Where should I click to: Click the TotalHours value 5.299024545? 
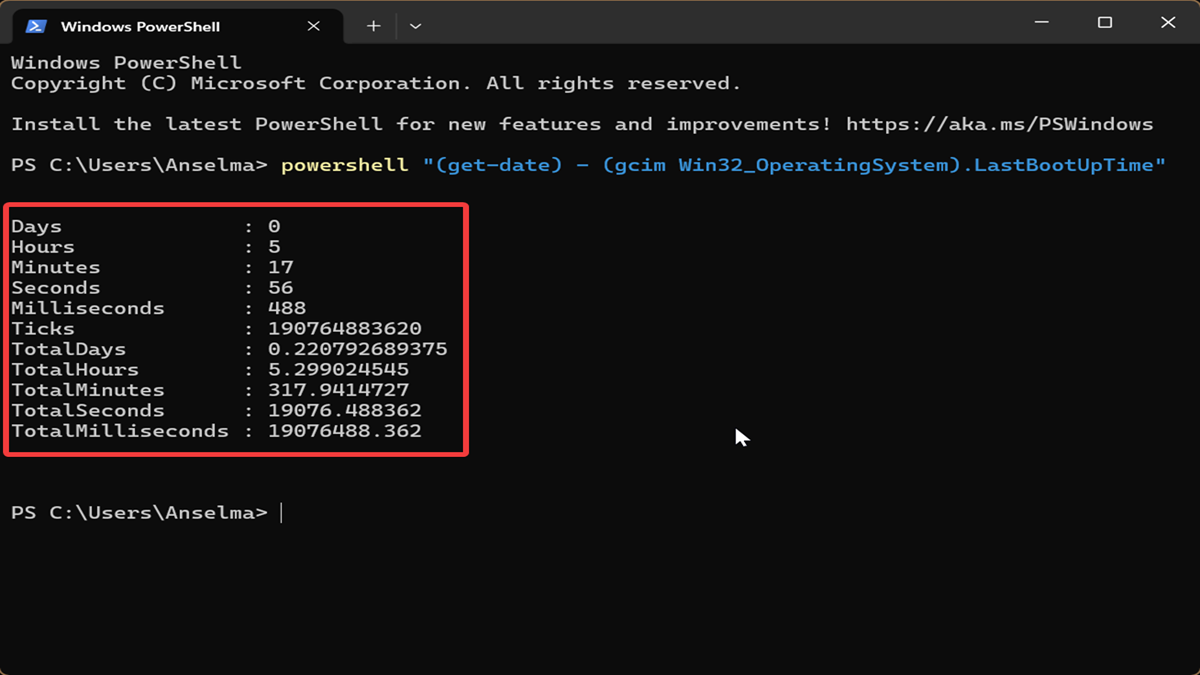pos(339,370)
